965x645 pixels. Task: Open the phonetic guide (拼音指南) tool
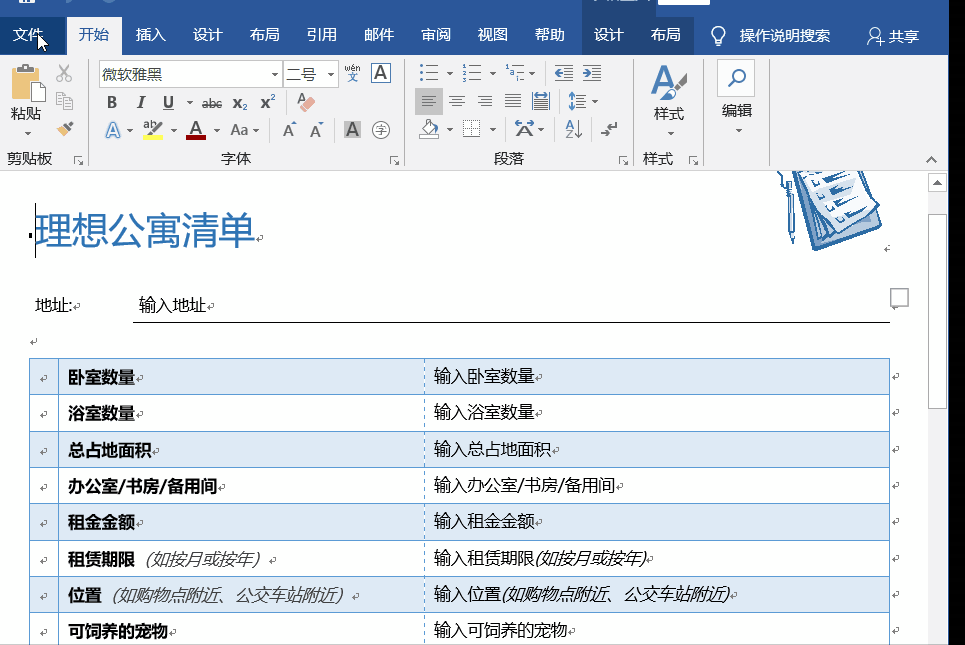(352, 73)
